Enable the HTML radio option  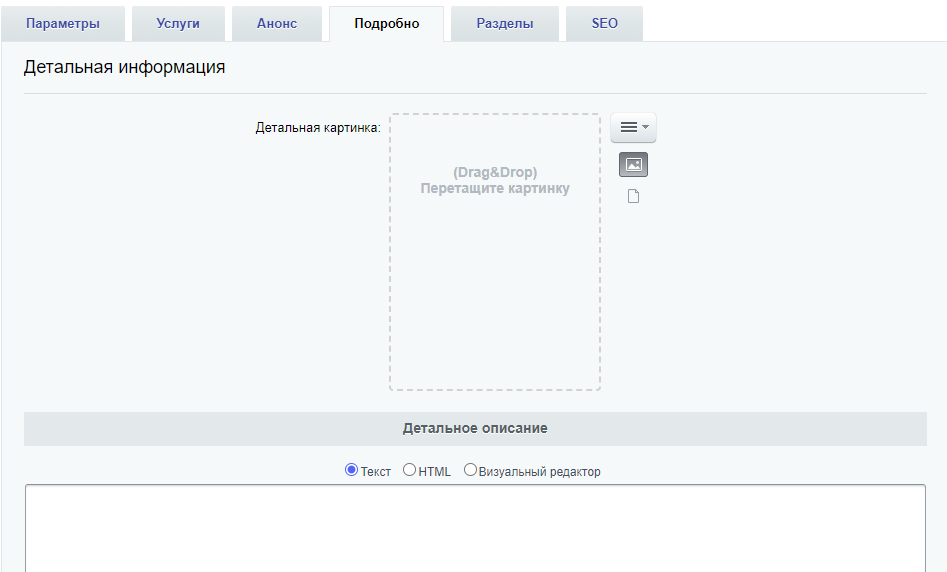click(409, 469)
